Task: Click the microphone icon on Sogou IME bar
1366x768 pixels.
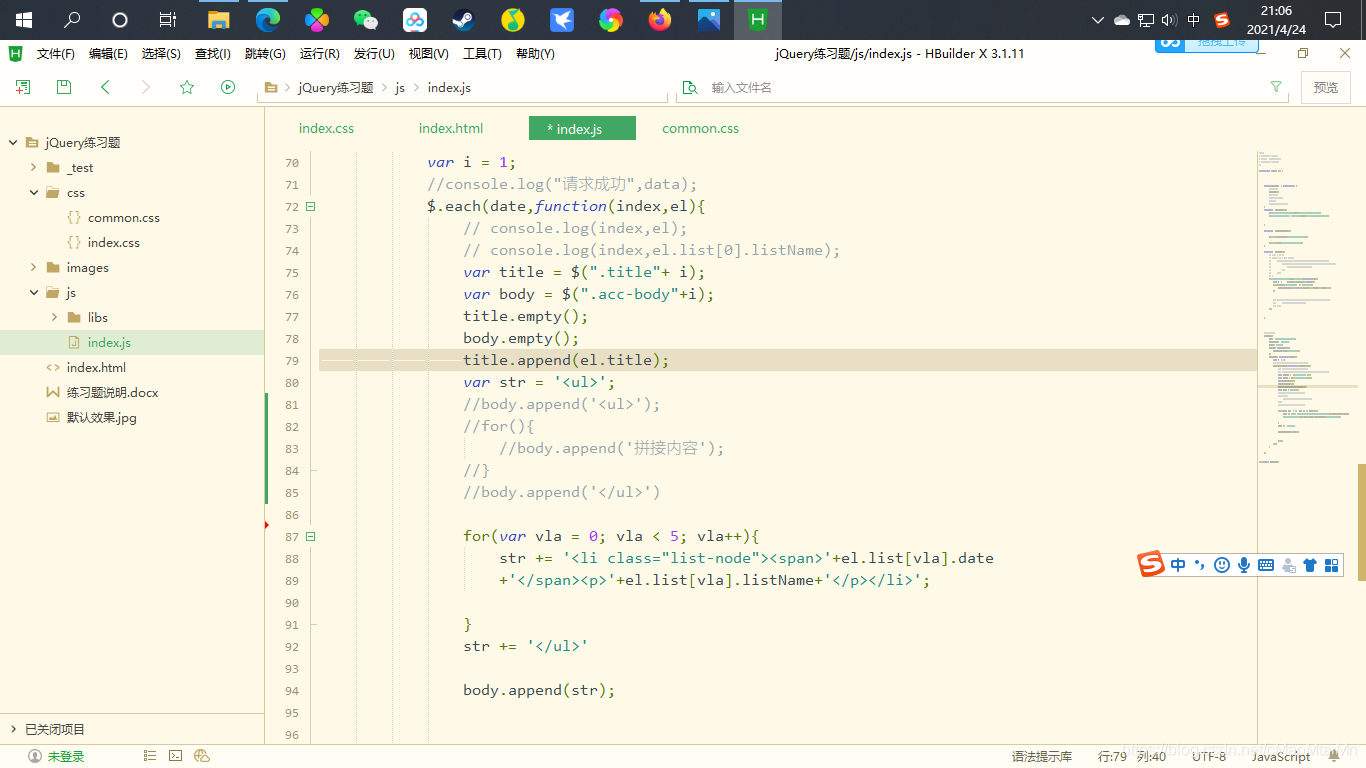Action: 1244,565
